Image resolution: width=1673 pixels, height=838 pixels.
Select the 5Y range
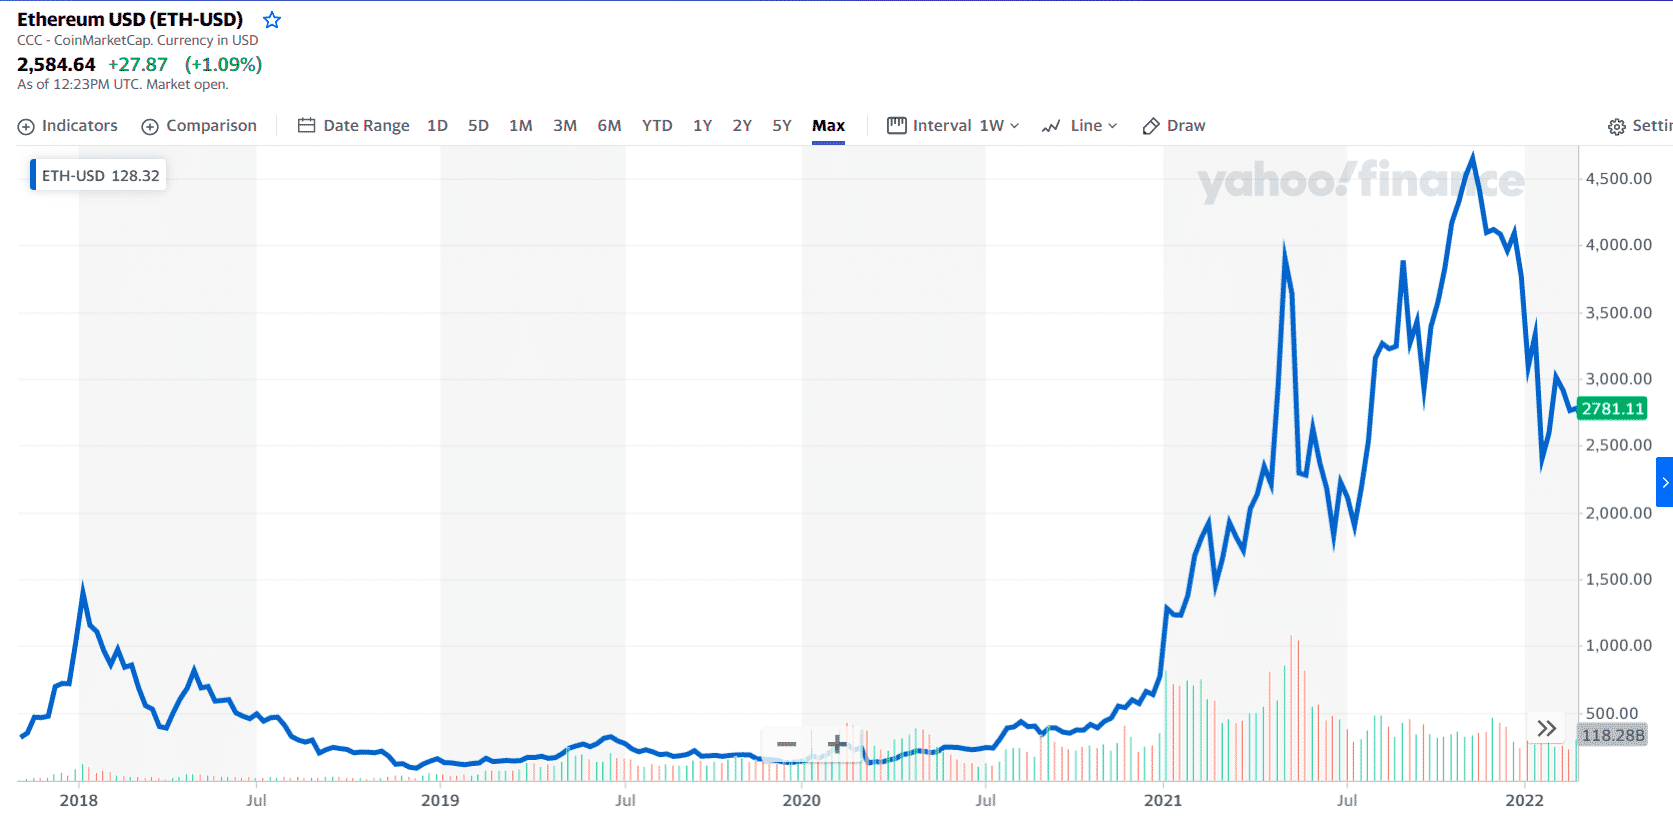tap(782, 126)
